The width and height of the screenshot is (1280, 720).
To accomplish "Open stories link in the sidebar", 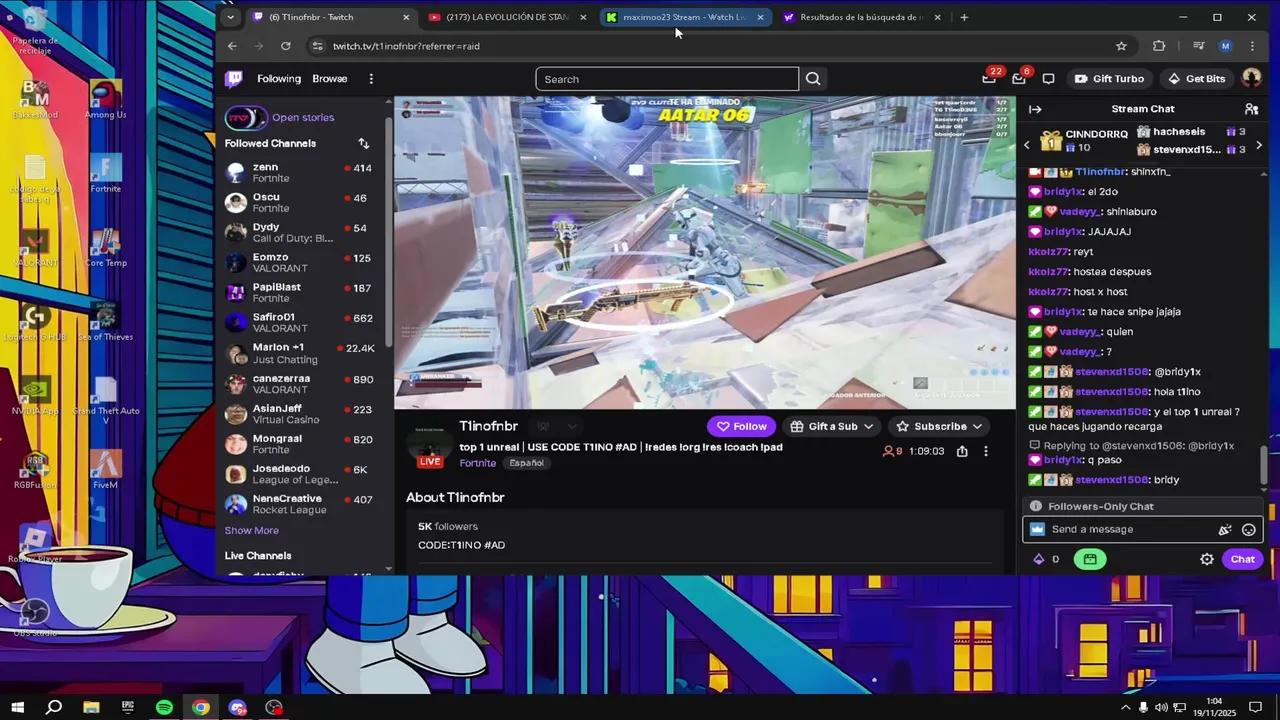I will (x=303, y=118).
